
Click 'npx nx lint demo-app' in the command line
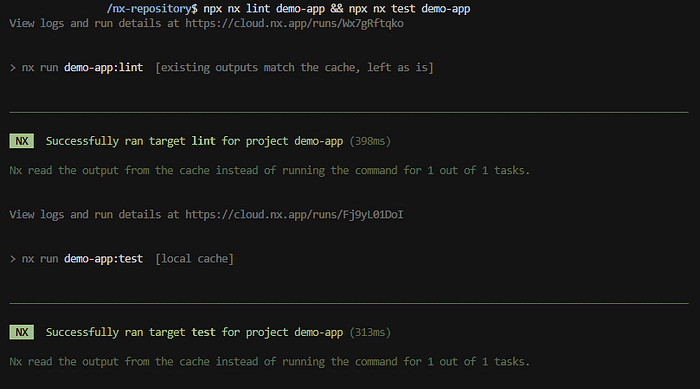[264, 9]
